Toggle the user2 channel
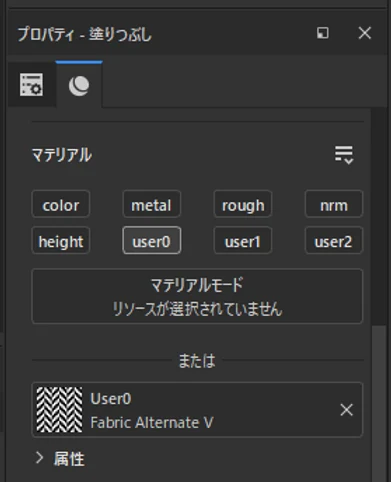The image size is (391, 482). pyautogui.click(x=334, y=241)
